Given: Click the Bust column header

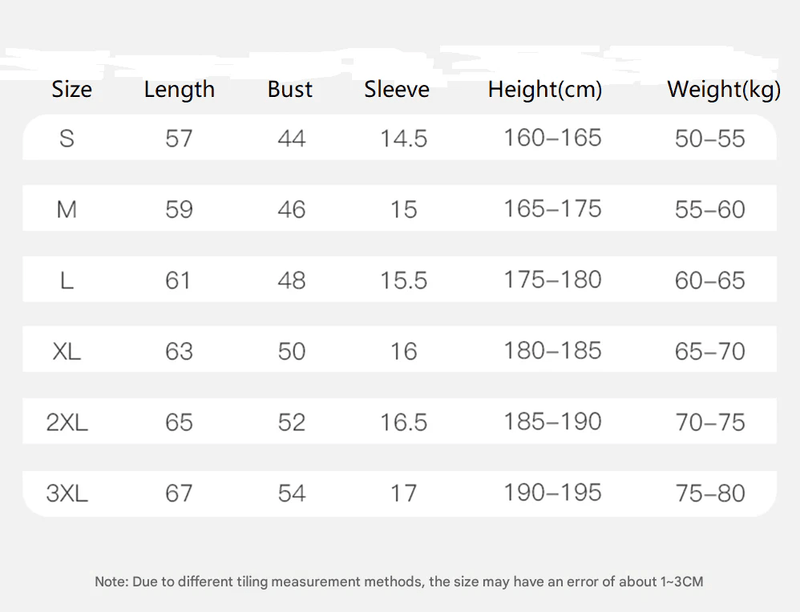Looking at the screenshot, I should click(x=290, y=89).
